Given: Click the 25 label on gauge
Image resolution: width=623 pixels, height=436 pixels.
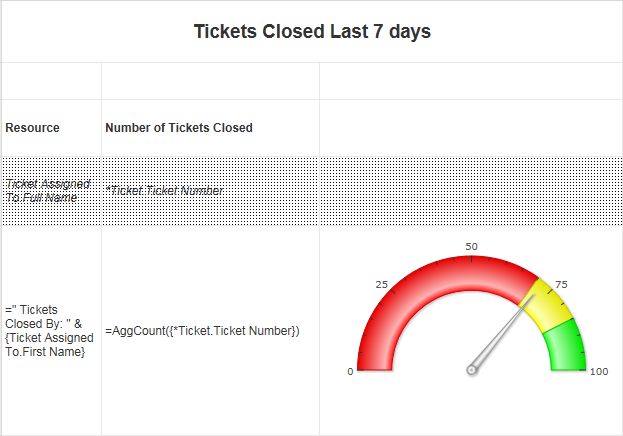Looking at the screenshot, I should [381, 284].
